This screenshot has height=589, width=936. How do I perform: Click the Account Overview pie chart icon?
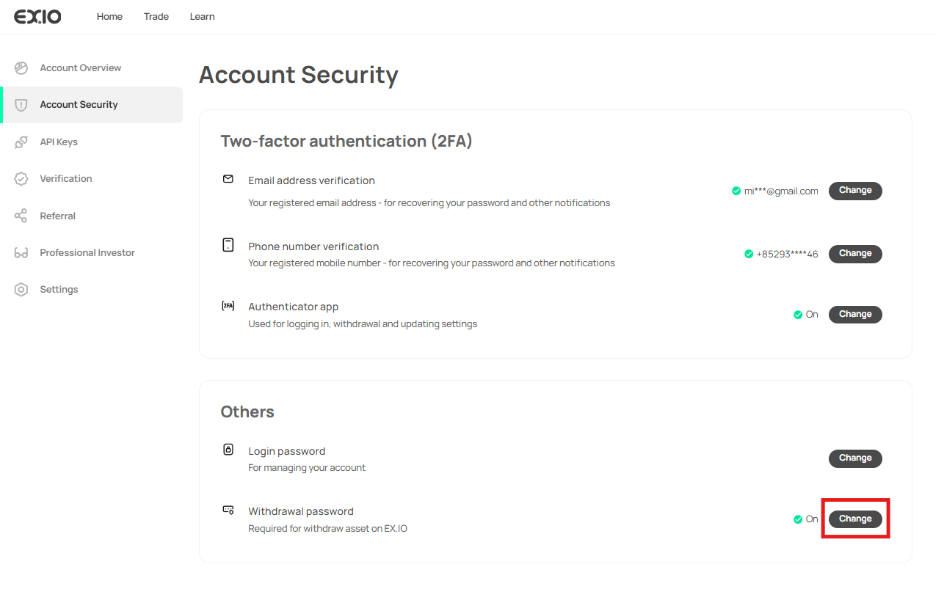click(x=21, y=68)
